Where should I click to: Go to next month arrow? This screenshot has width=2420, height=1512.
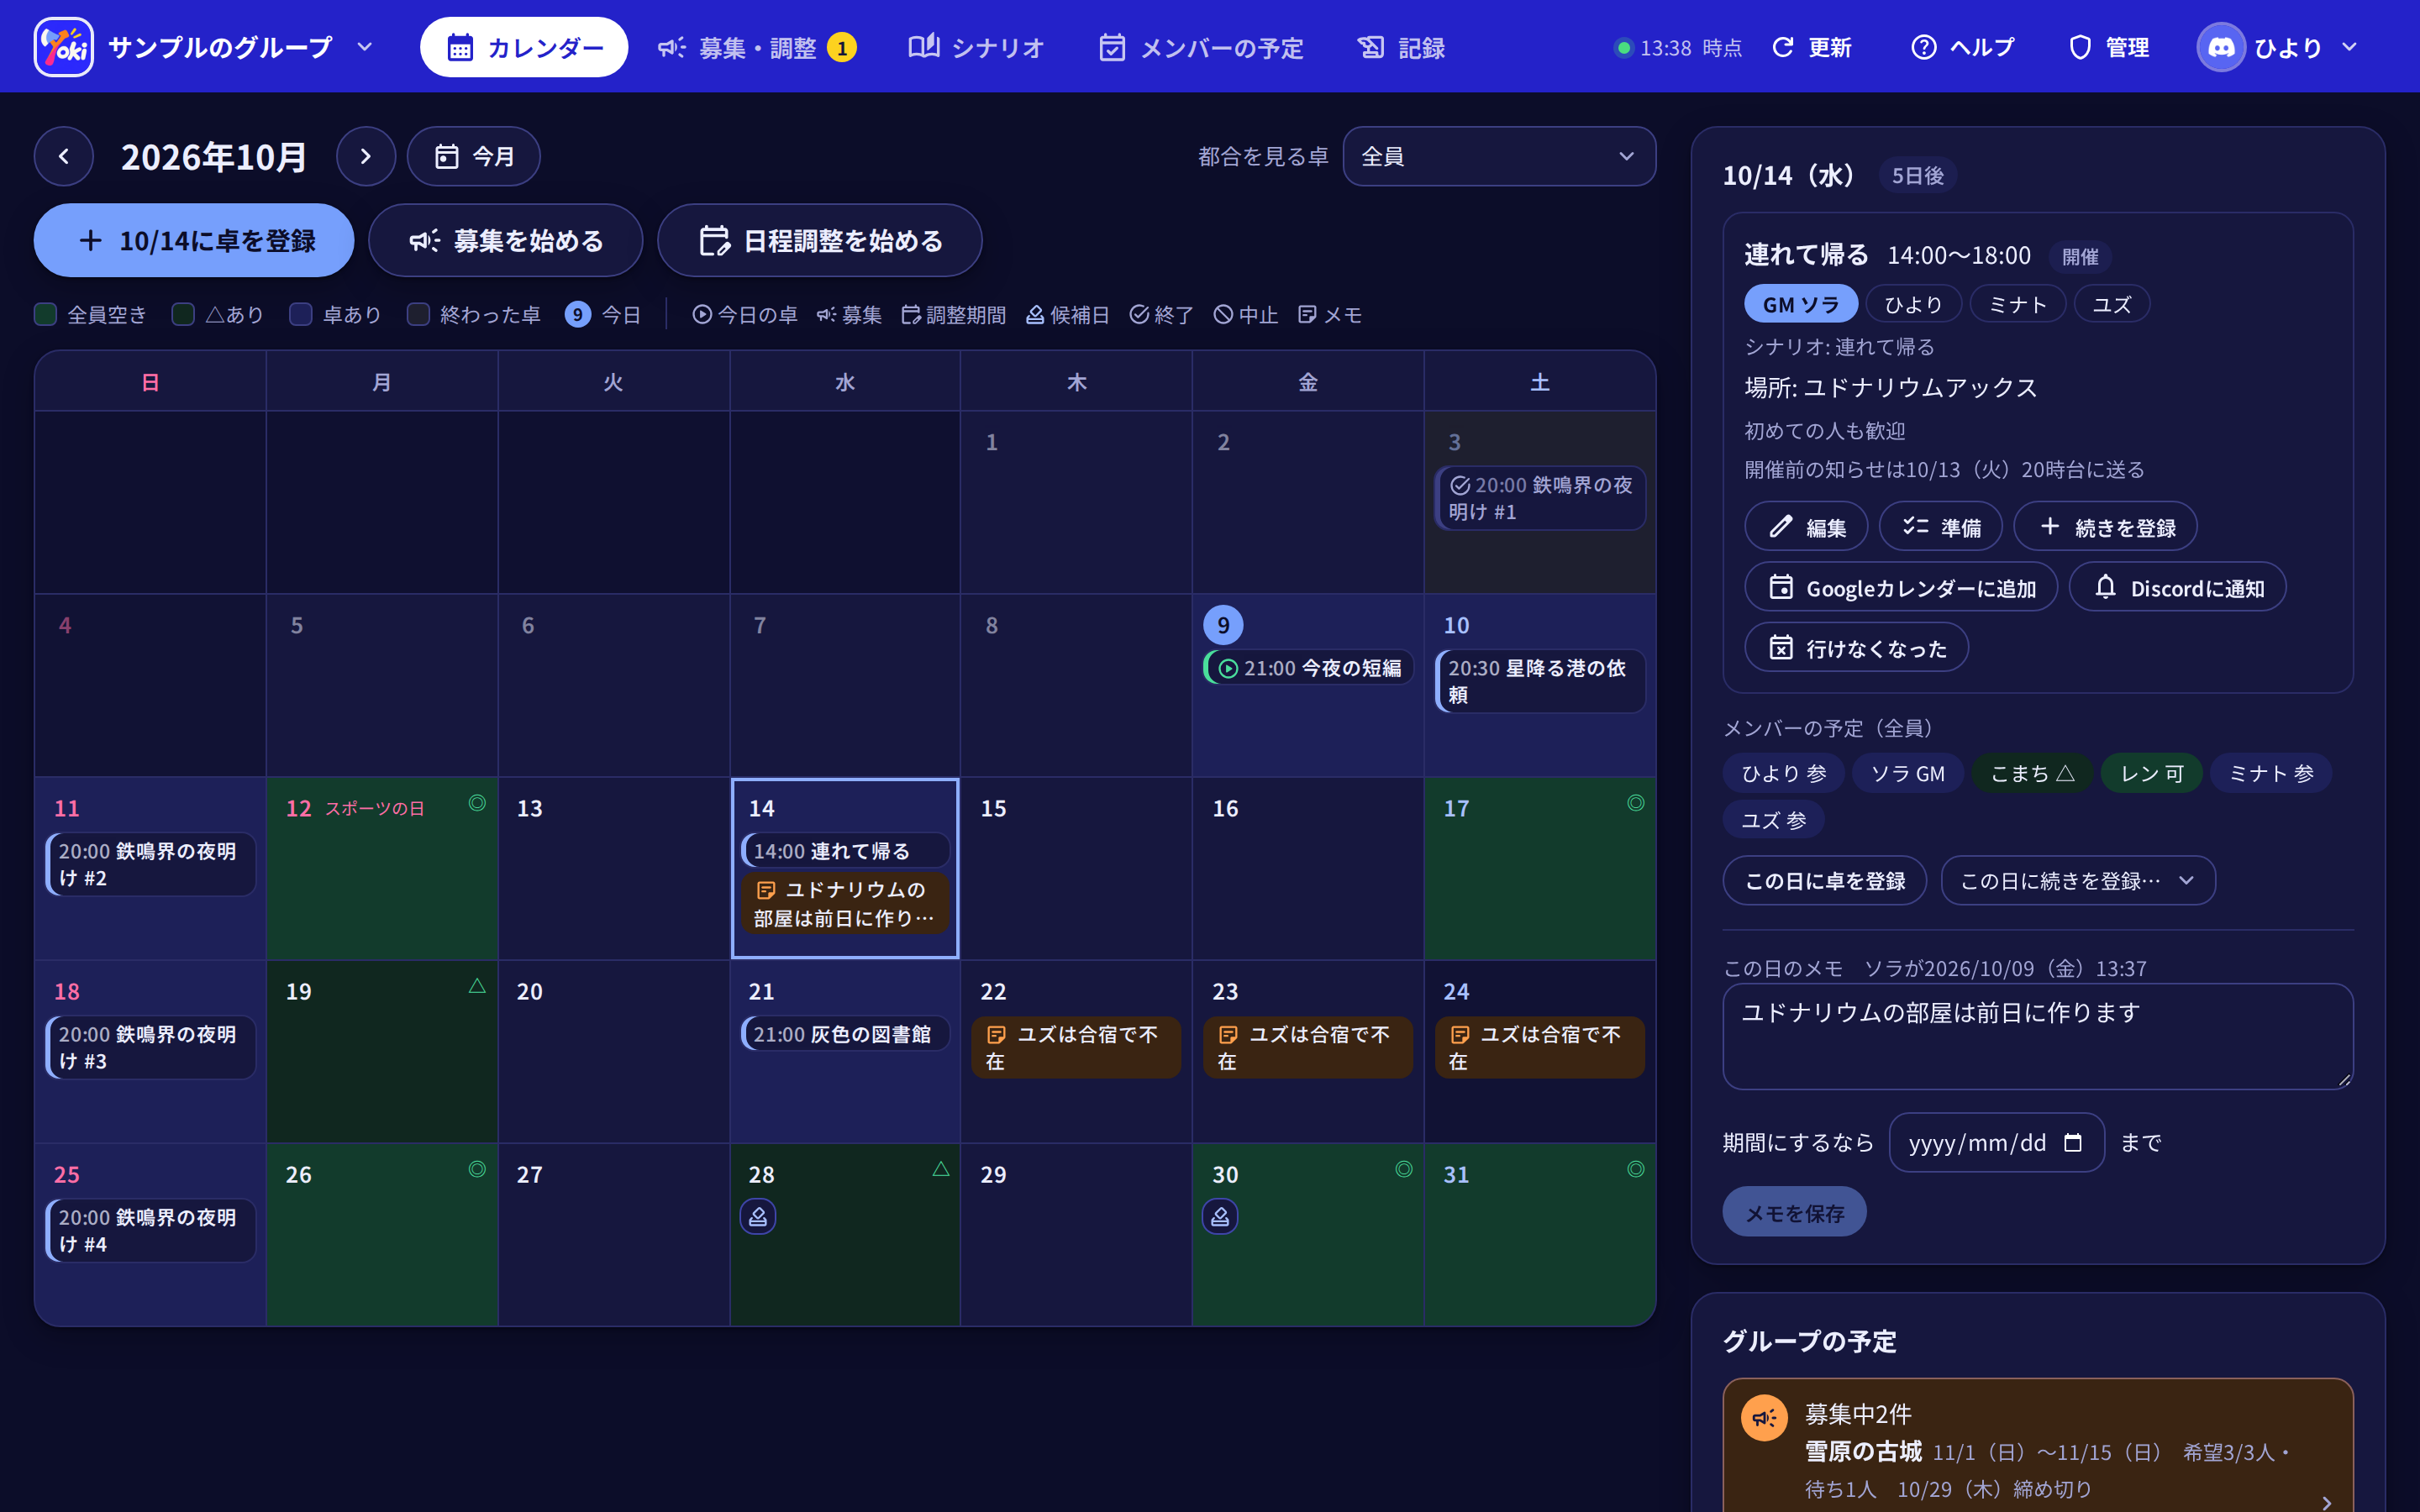(366, 156)
